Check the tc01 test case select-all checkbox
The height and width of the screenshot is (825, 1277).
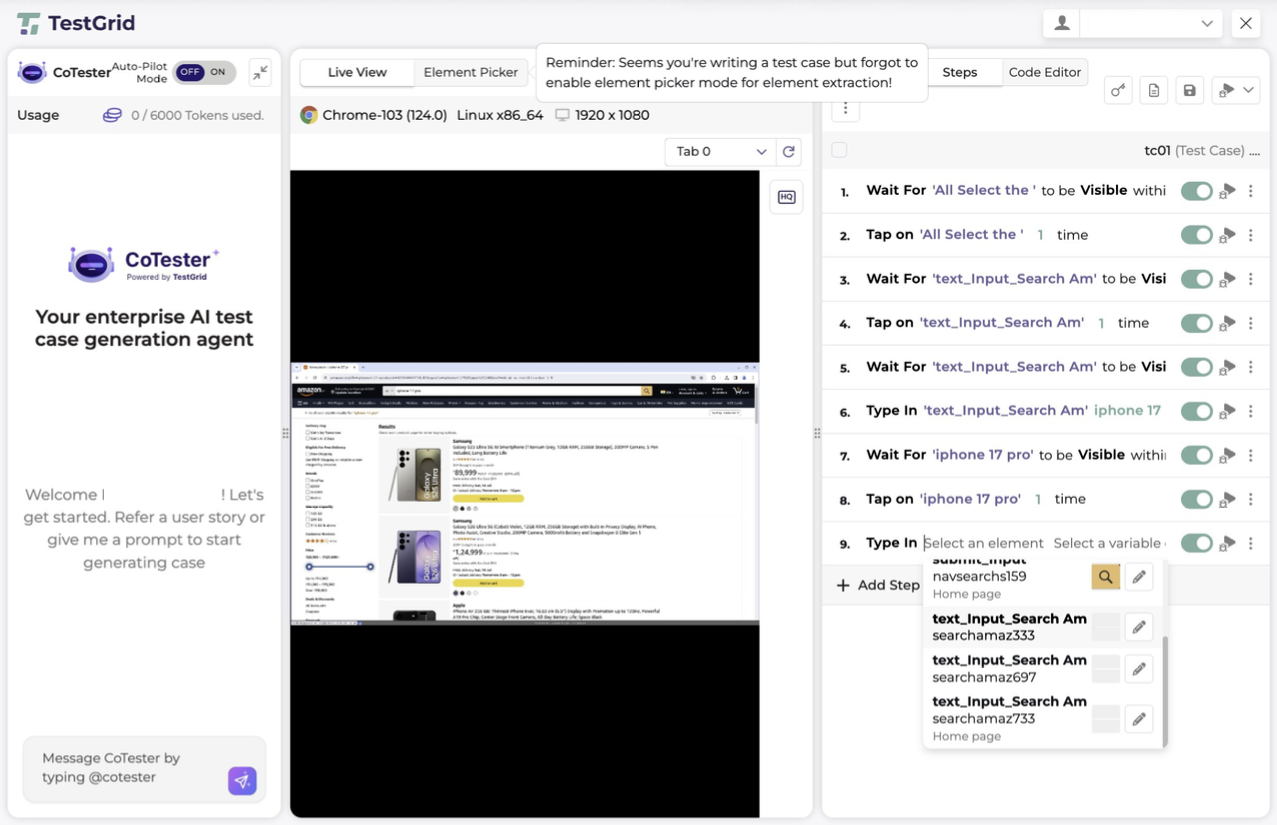pos(839,150)
